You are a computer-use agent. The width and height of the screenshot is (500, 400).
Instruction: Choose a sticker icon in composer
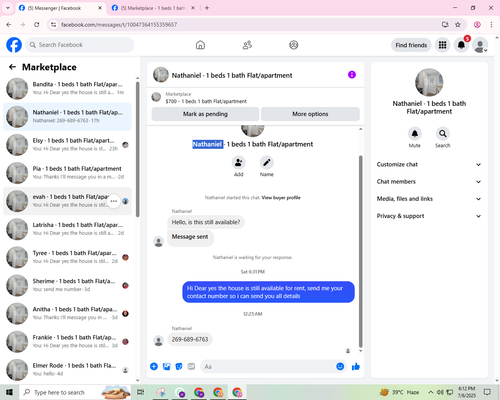(179, 367)
